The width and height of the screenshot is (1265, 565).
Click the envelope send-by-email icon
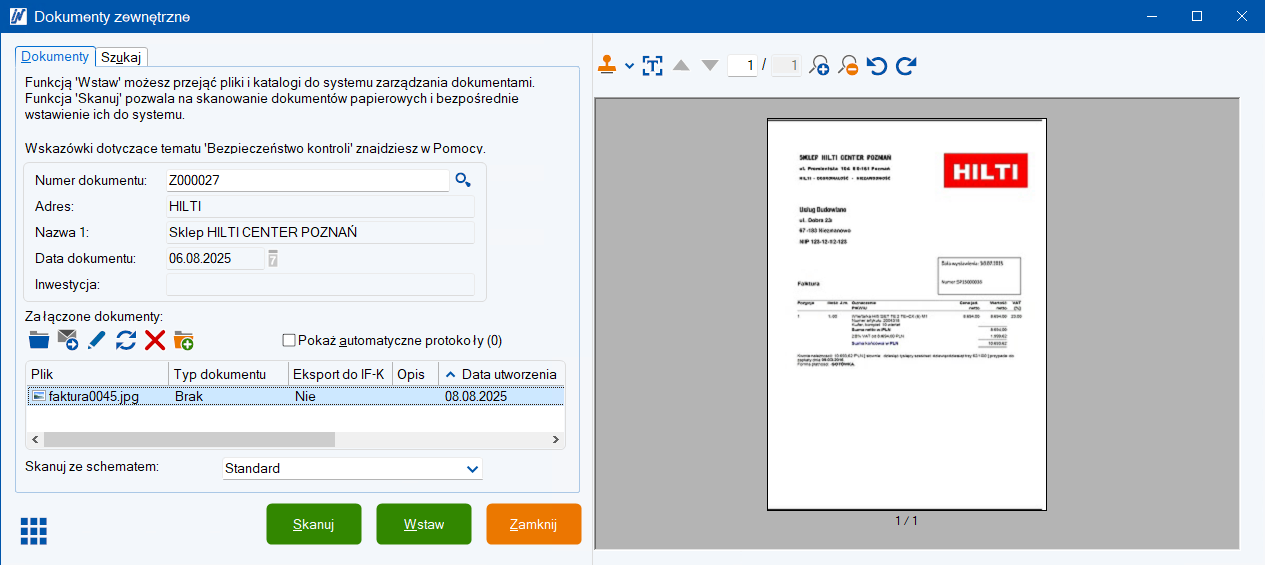click(67, 340)
